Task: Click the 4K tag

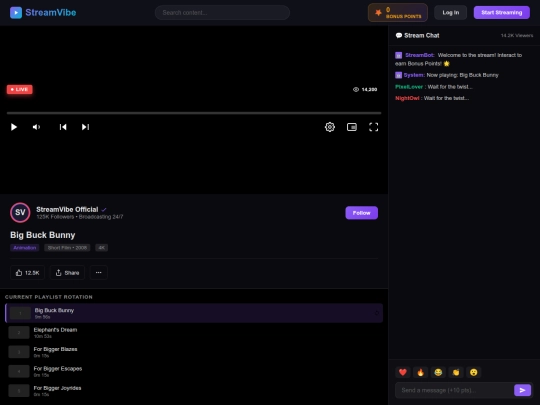Action: (x=102, y=248)
